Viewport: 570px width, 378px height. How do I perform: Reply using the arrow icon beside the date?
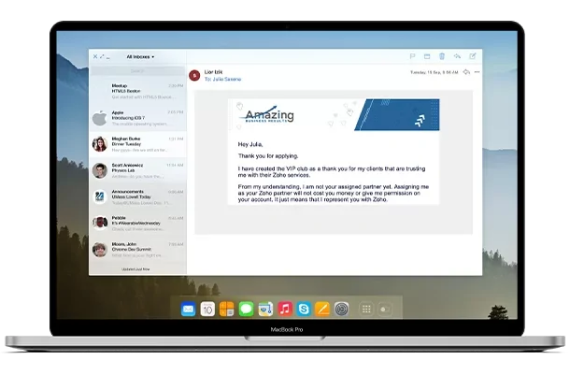point(466,72)
